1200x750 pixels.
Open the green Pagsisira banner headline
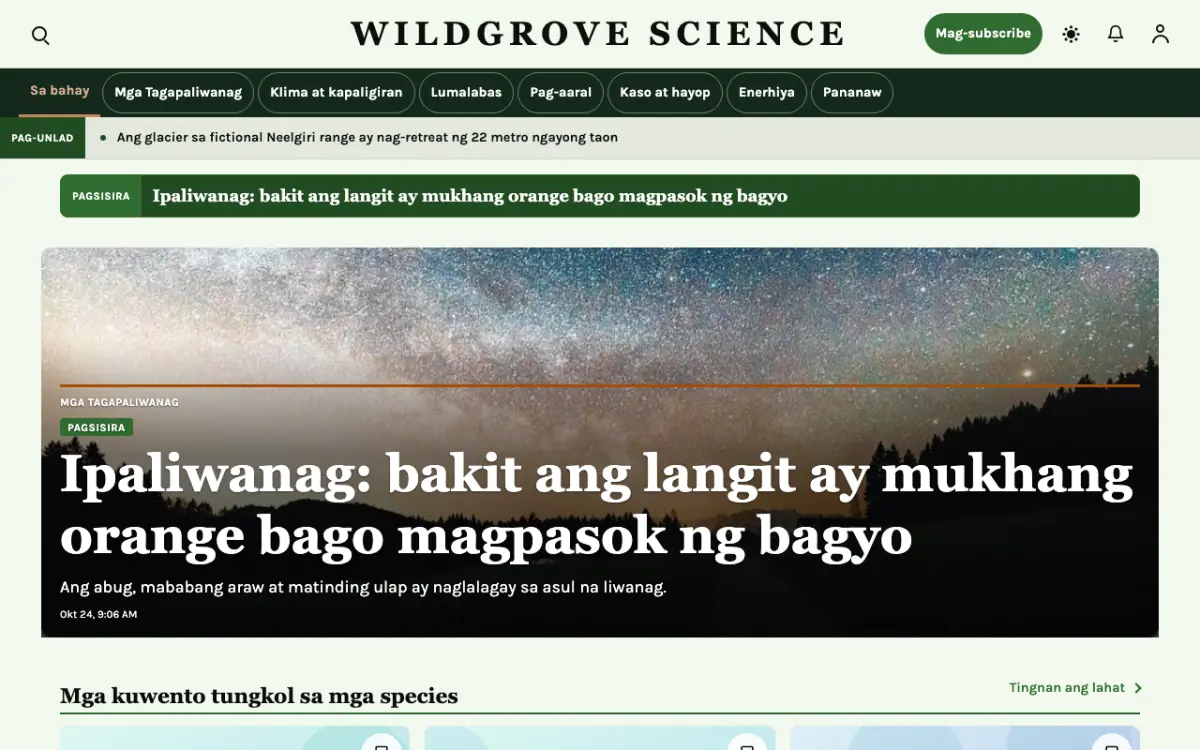click(470, 196)
